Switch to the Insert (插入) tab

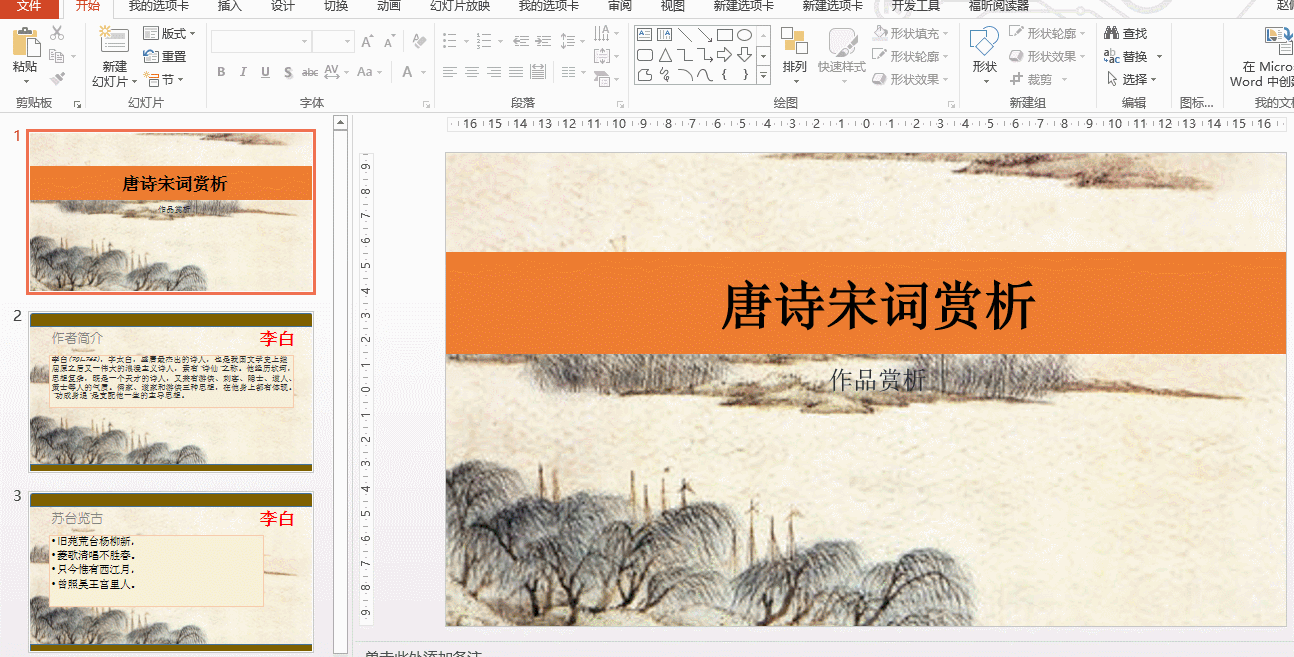click(229, 6)
